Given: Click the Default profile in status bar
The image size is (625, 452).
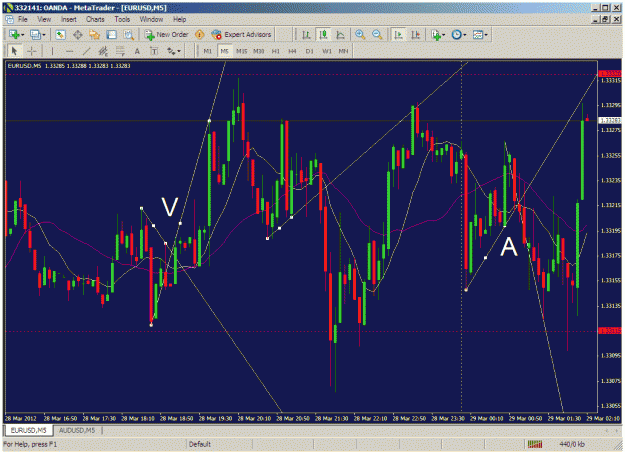Looking at the screenshot, I should pos(200,444).
